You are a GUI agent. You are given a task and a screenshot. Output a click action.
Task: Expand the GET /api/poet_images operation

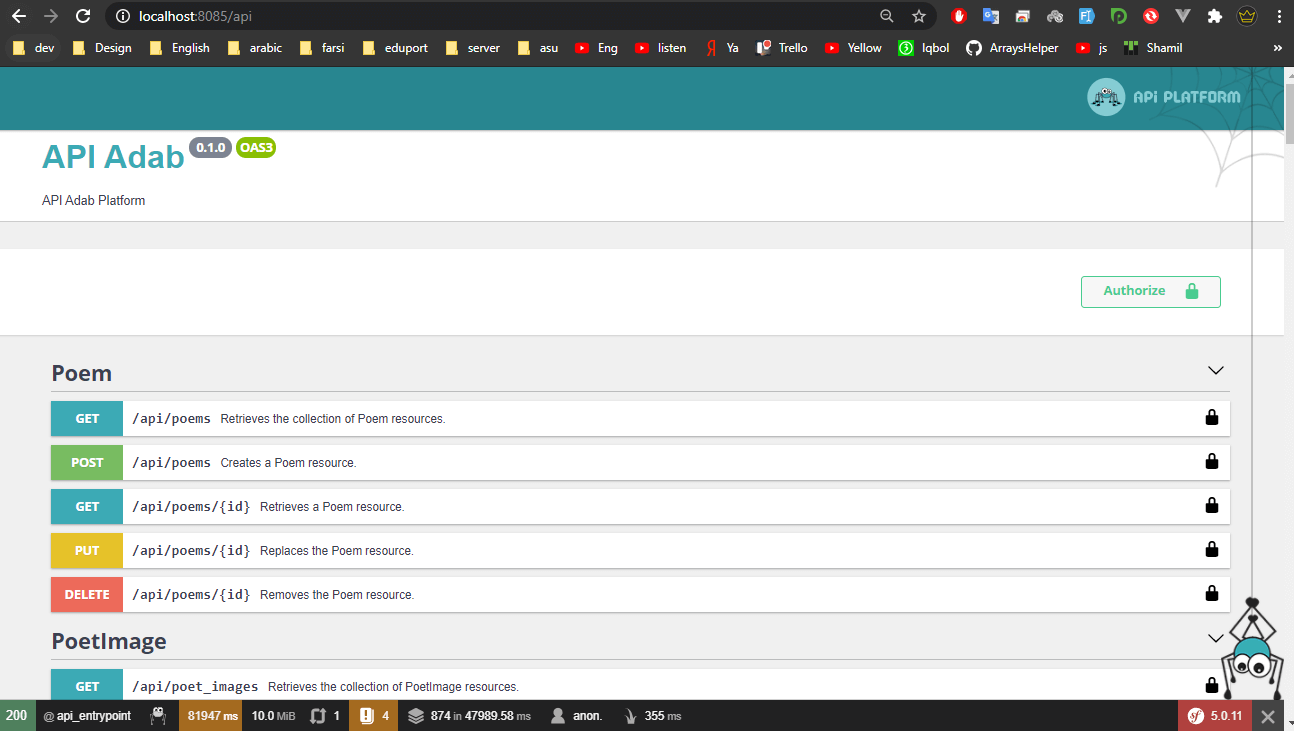click(x=640, y=686)
